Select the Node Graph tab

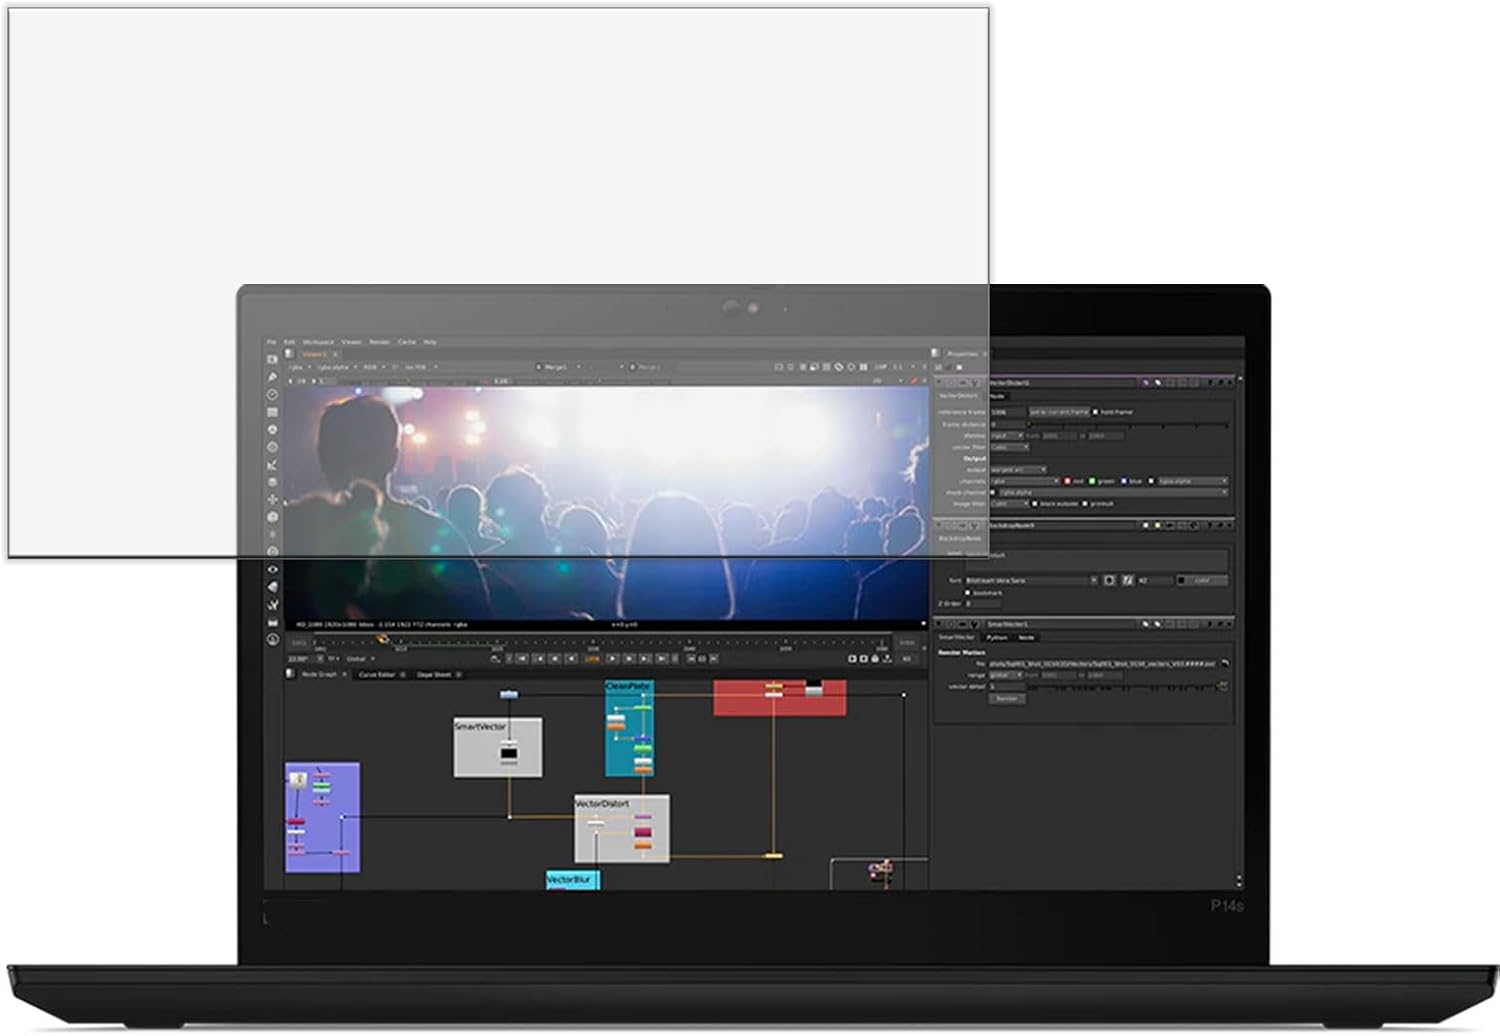(319, 675)
